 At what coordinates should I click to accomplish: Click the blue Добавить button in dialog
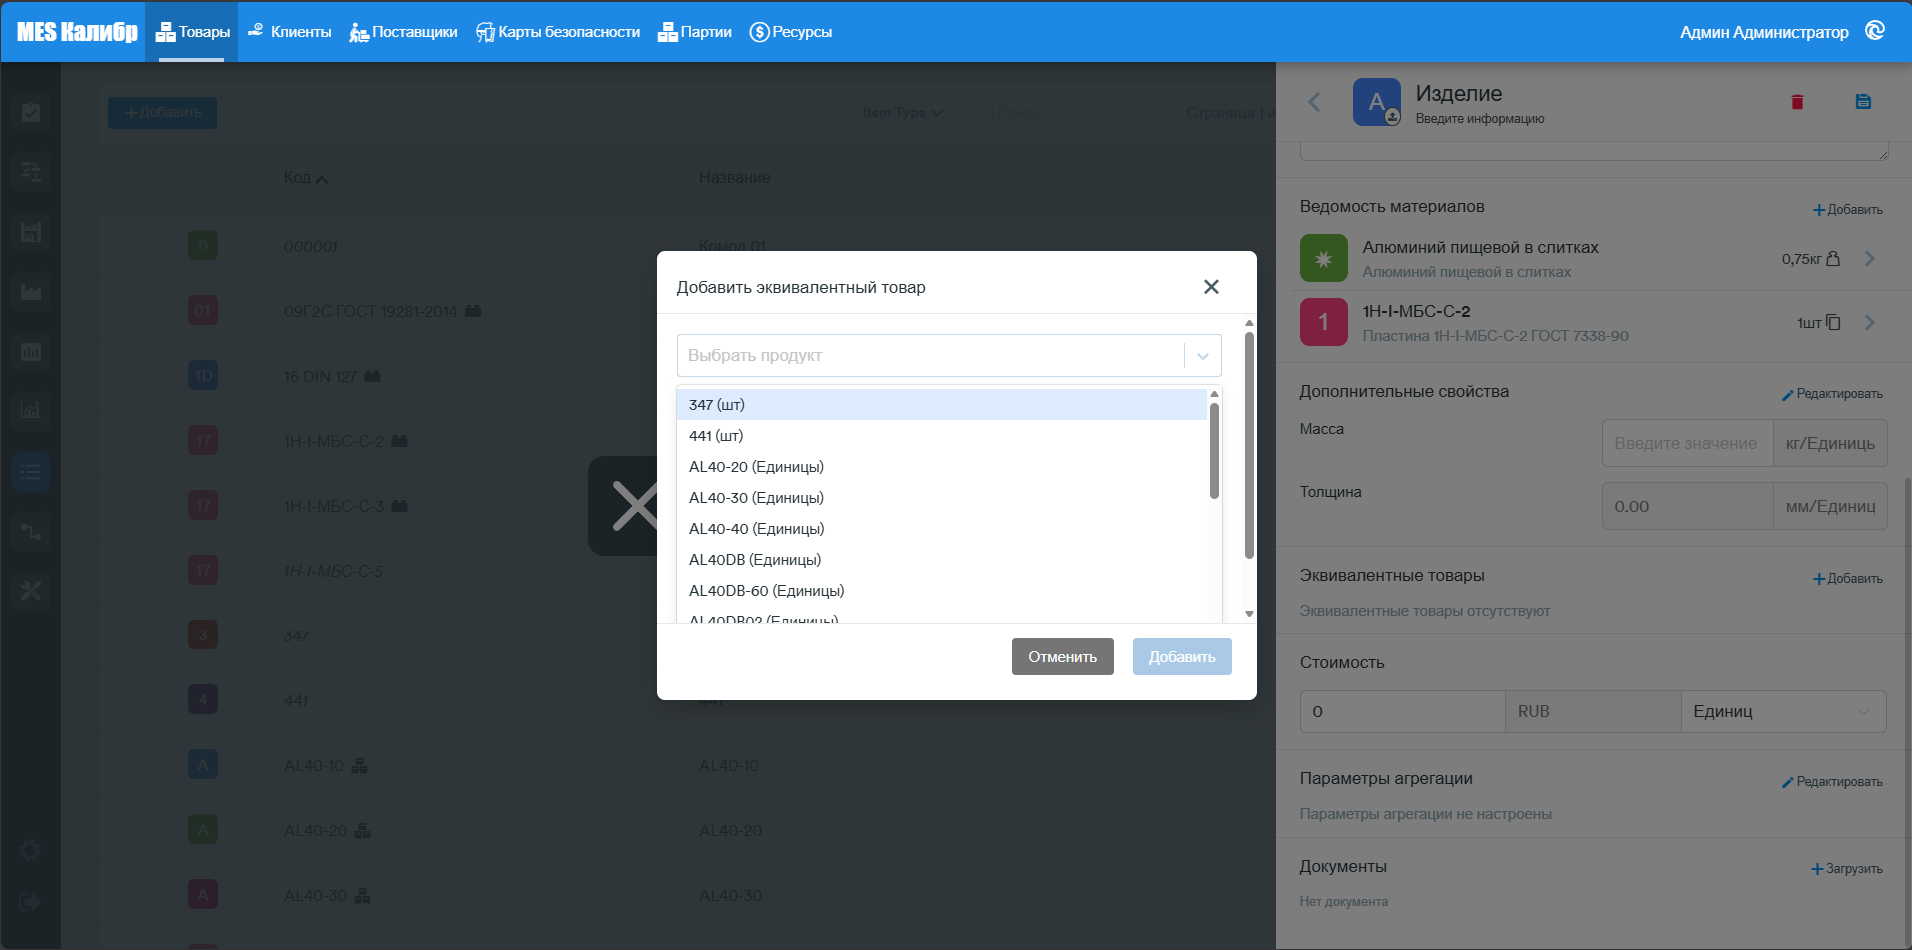click(1182, 657)
